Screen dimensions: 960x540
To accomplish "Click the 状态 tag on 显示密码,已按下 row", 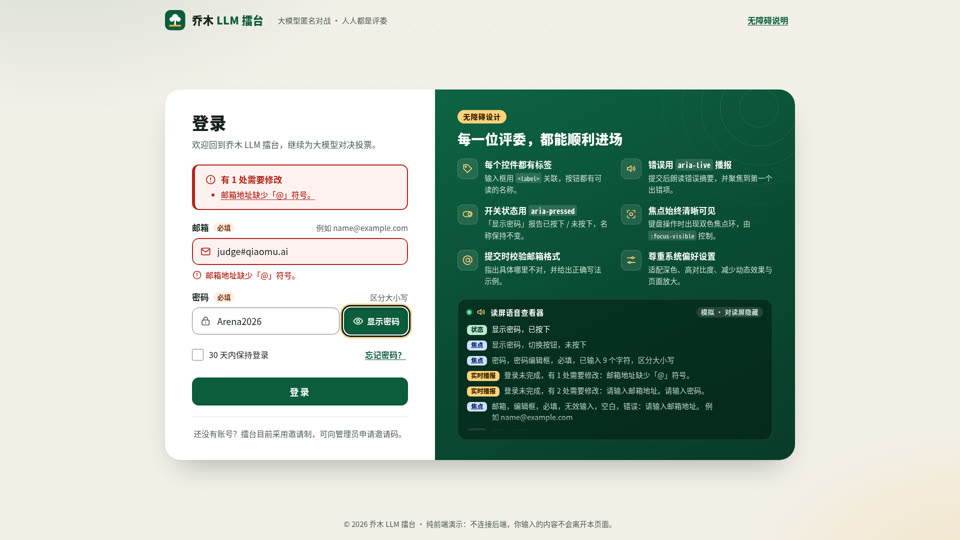I will point(477,330).
